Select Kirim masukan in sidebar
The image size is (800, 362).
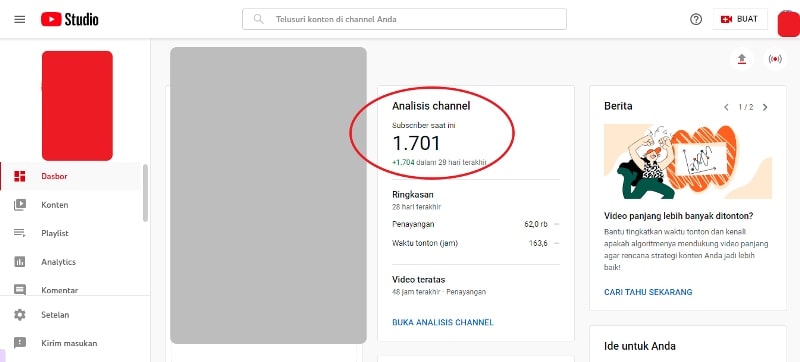click(x=70, y=343)
